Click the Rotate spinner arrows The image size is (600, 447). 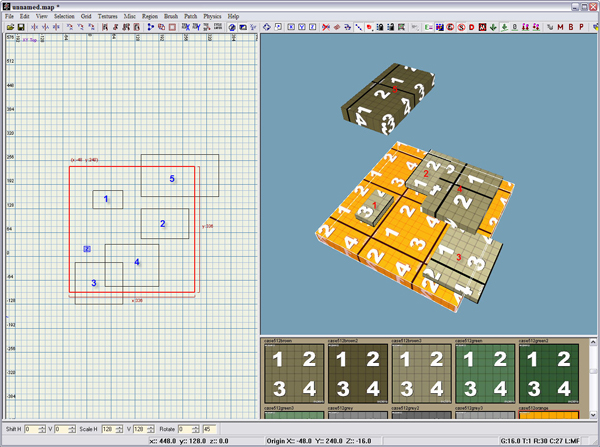click(x=195, y=429)
